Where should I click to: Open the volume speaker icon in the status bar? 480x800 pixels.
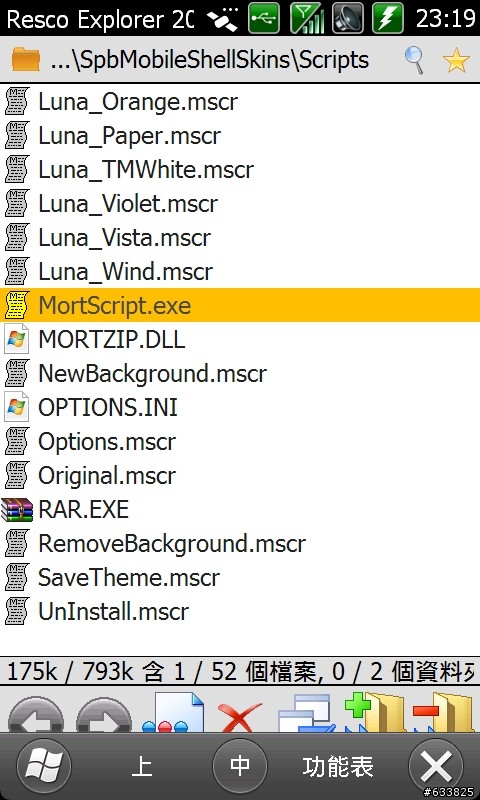point(348,18)
